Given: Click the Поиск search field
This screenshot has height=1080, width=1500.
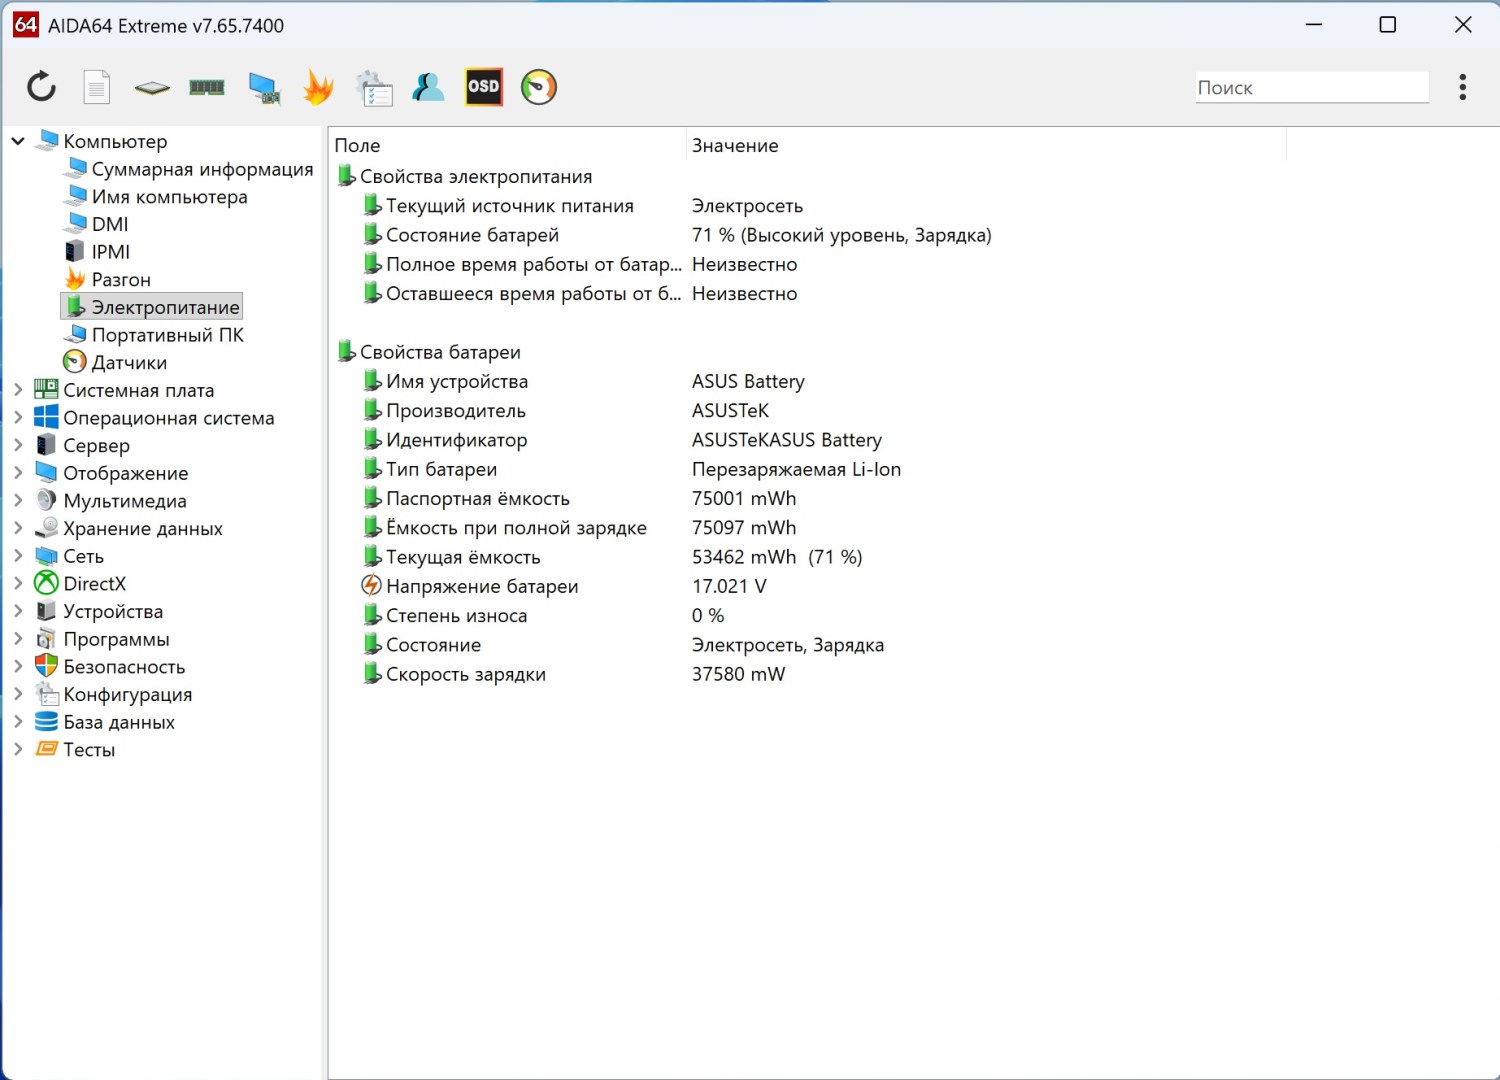Looking at the screenshot, I should coord(1310,88).
